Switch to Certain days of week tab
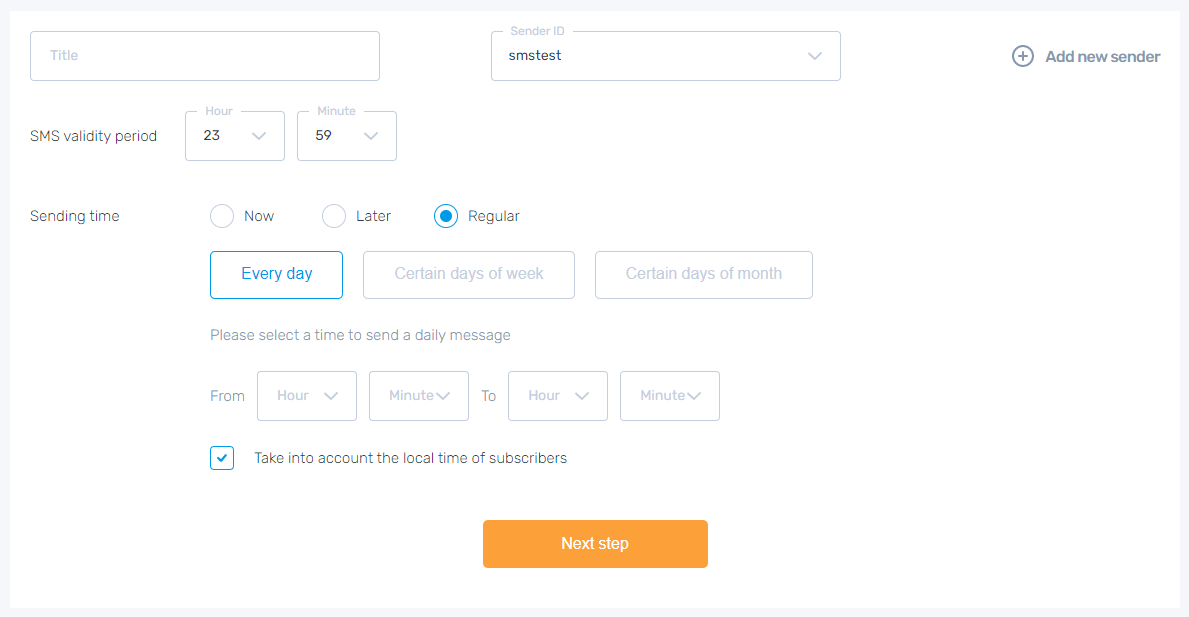This screenshot has width=1189, height=617. [468, 275]
